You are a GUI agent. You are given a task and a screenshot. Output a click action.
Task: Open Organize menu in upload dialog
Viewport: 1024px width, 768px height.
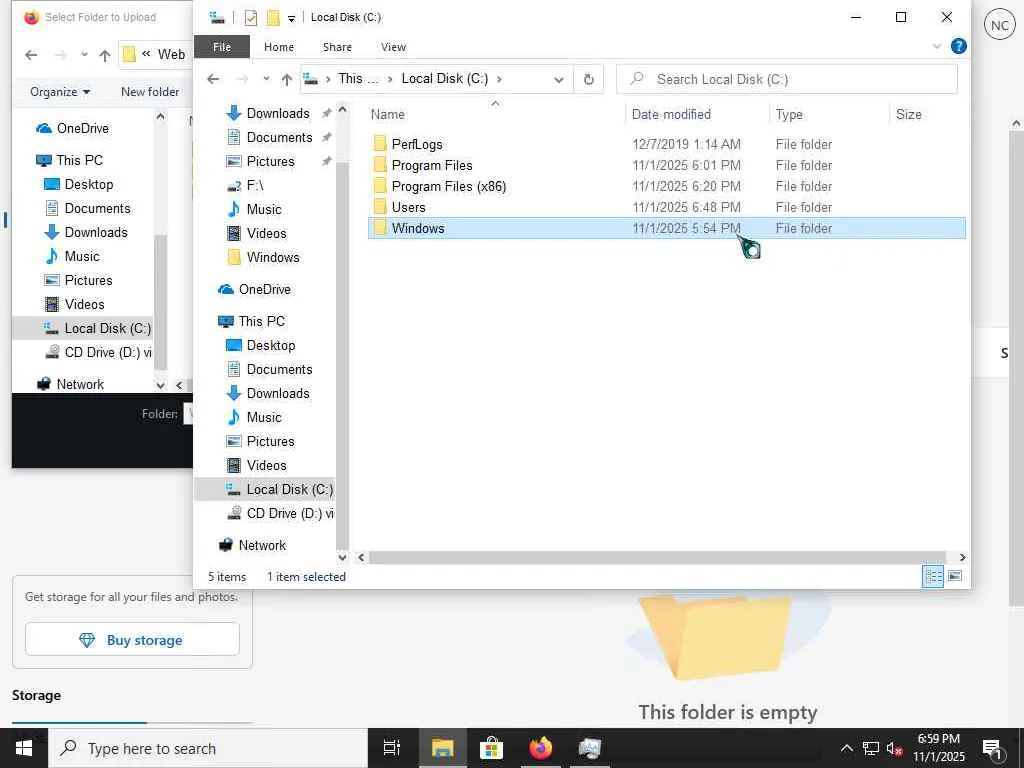60,92
